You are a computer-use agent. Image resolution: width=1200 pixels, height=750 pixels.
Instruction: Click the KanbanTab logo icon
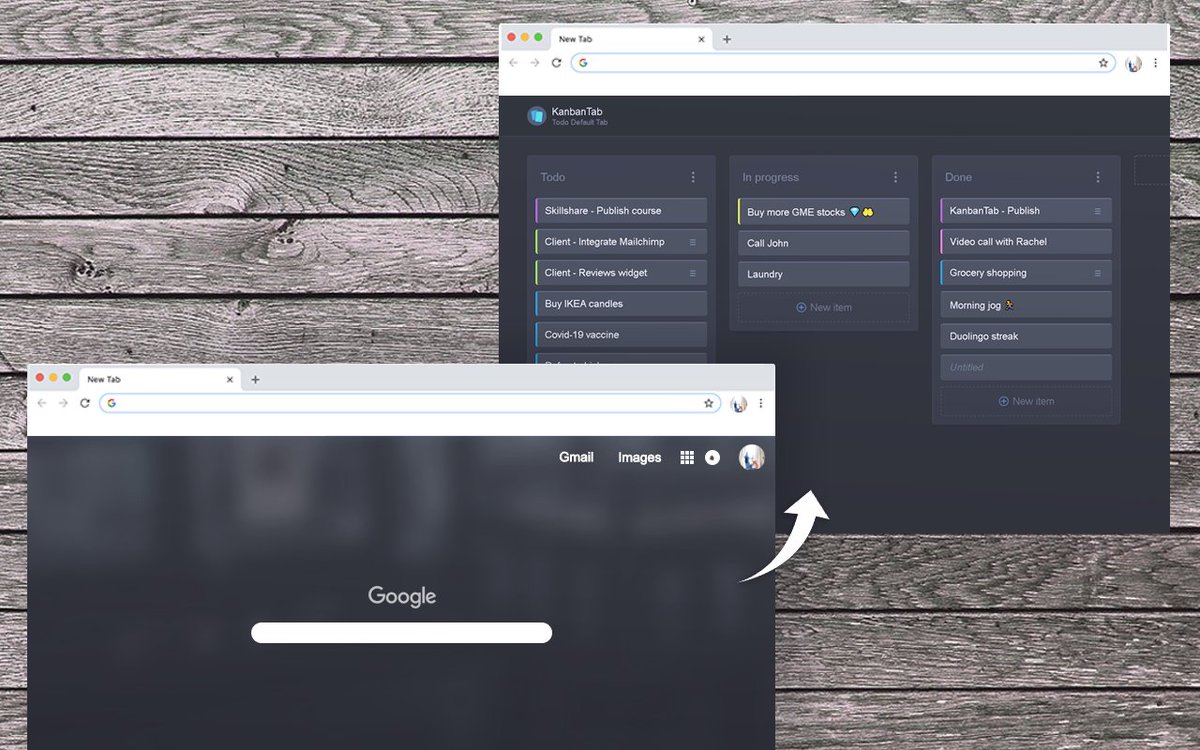[x=537, y=116]
